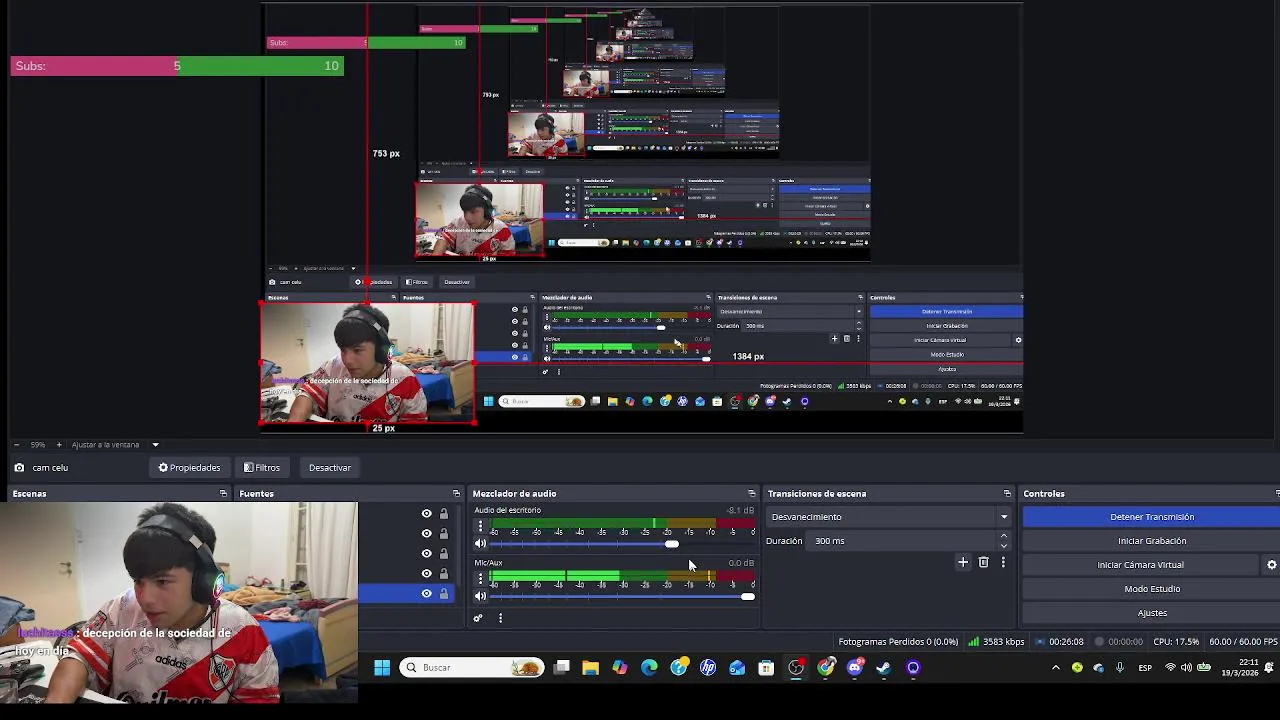1280x720 pixels.
Task: Add a scene transition with plus icon
Action: click(963, 562)
